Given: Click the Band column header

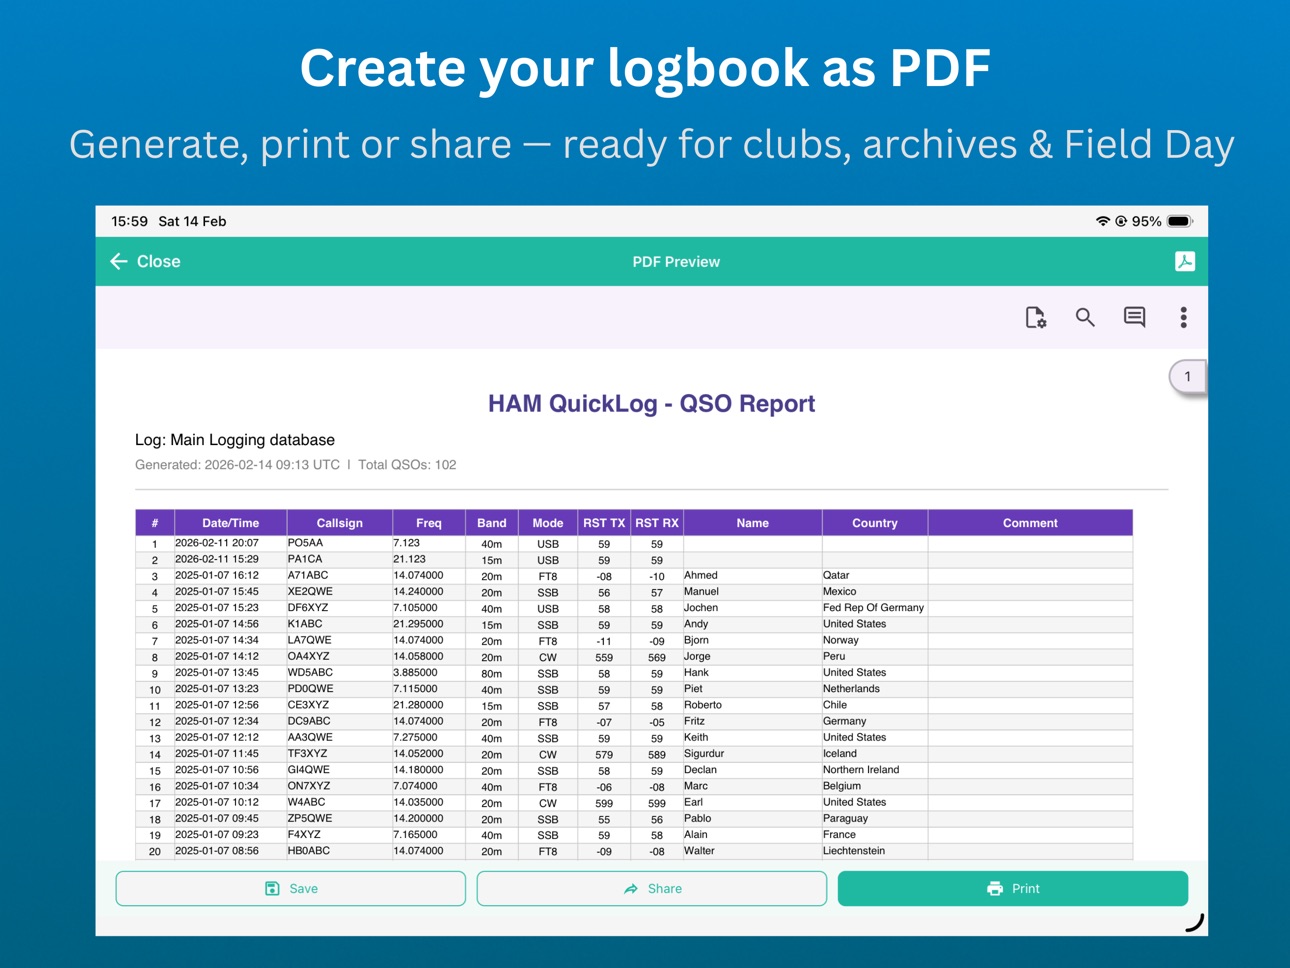Looking at the screenshot, I should coord(492,523).
